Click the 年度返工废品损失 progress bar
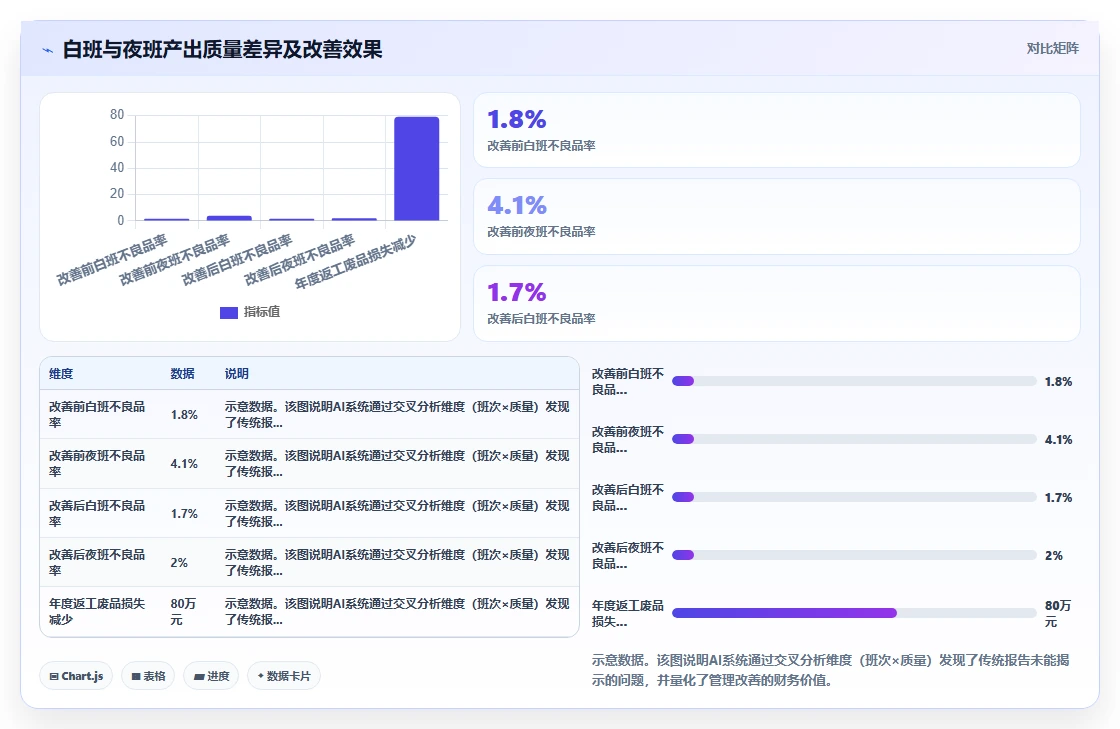The width and height of the screenshot is (1120, 729). coord(854,613)
